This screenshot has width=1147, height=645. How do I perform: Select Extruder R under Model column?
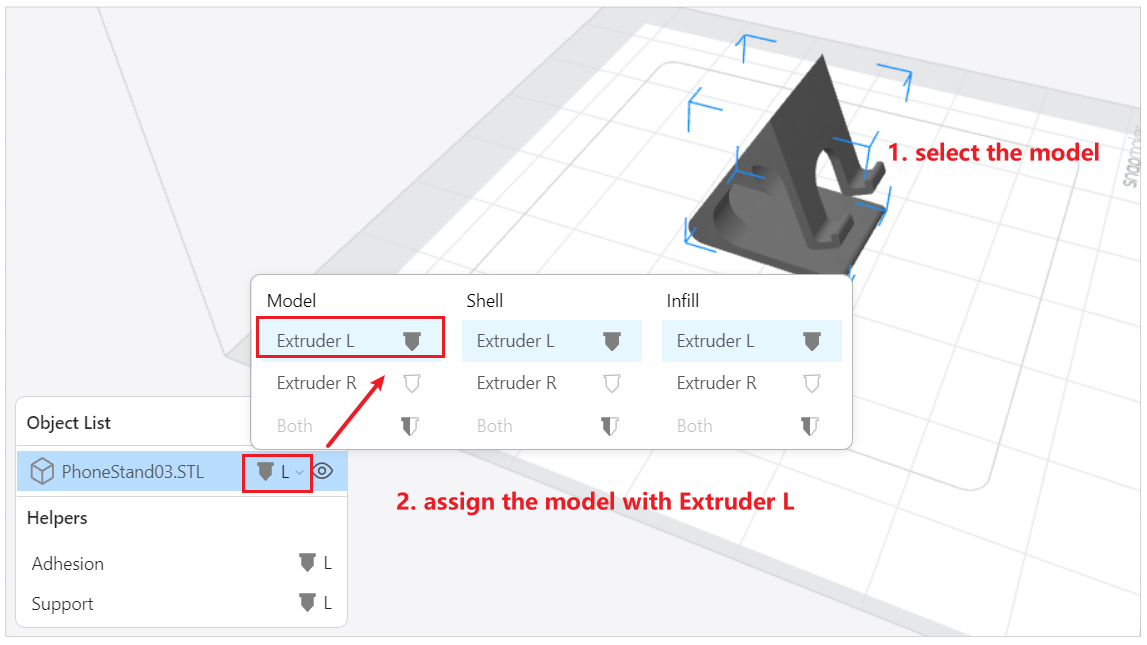pos(350,383)
